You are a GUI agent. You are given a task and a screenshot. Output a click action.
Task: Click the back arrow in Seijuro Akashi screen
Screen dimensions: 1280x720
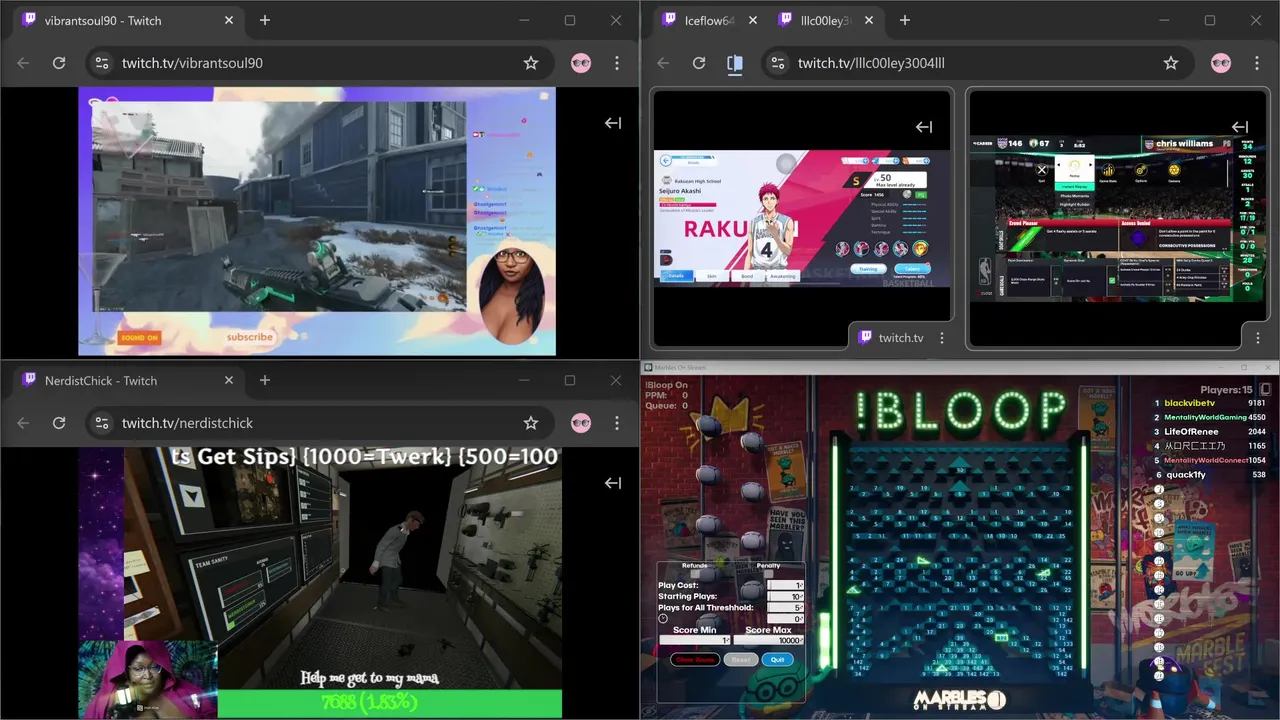coord(665,161)
